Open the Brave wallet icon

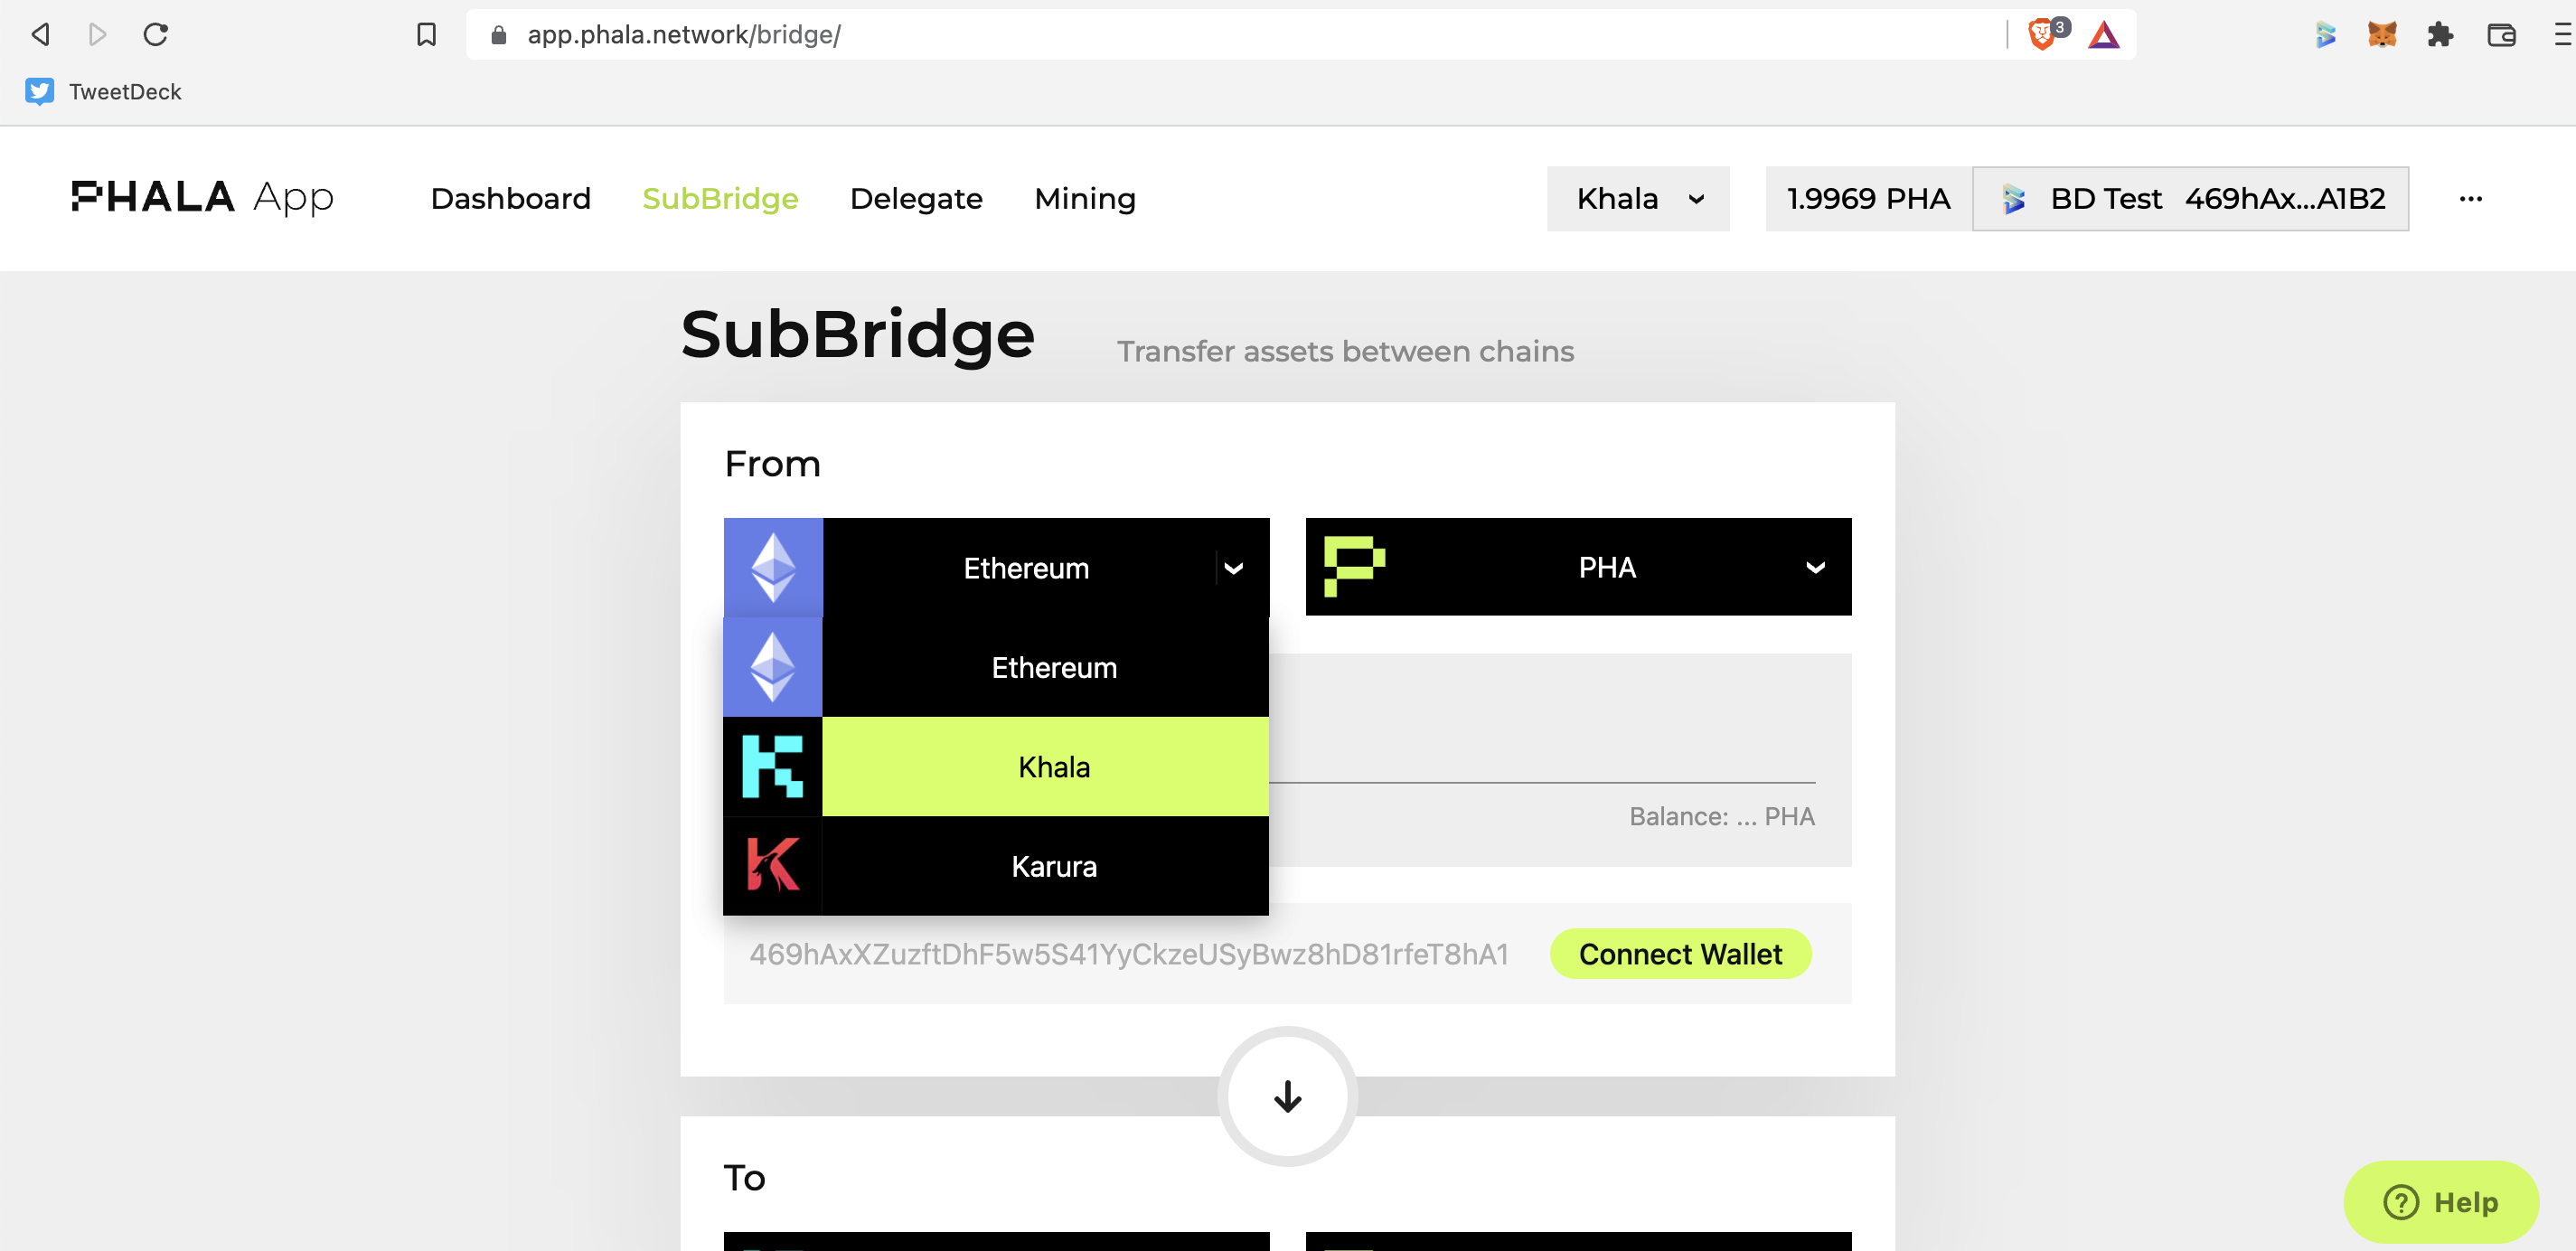point(2501,35)
